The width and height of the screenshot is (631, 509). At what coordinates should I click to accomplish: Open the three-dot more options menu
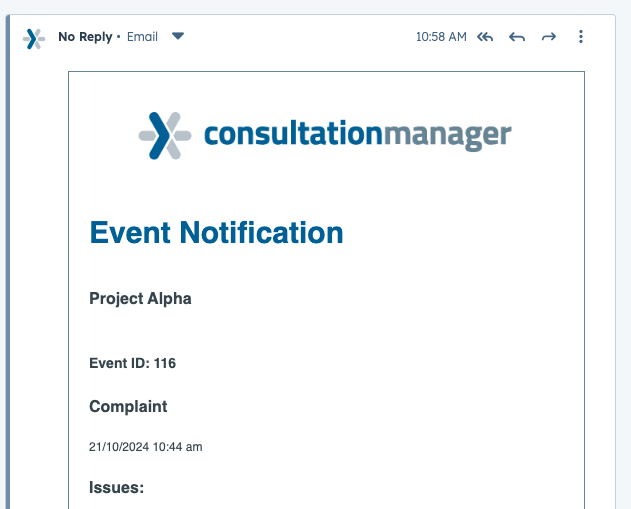point(581,37)
